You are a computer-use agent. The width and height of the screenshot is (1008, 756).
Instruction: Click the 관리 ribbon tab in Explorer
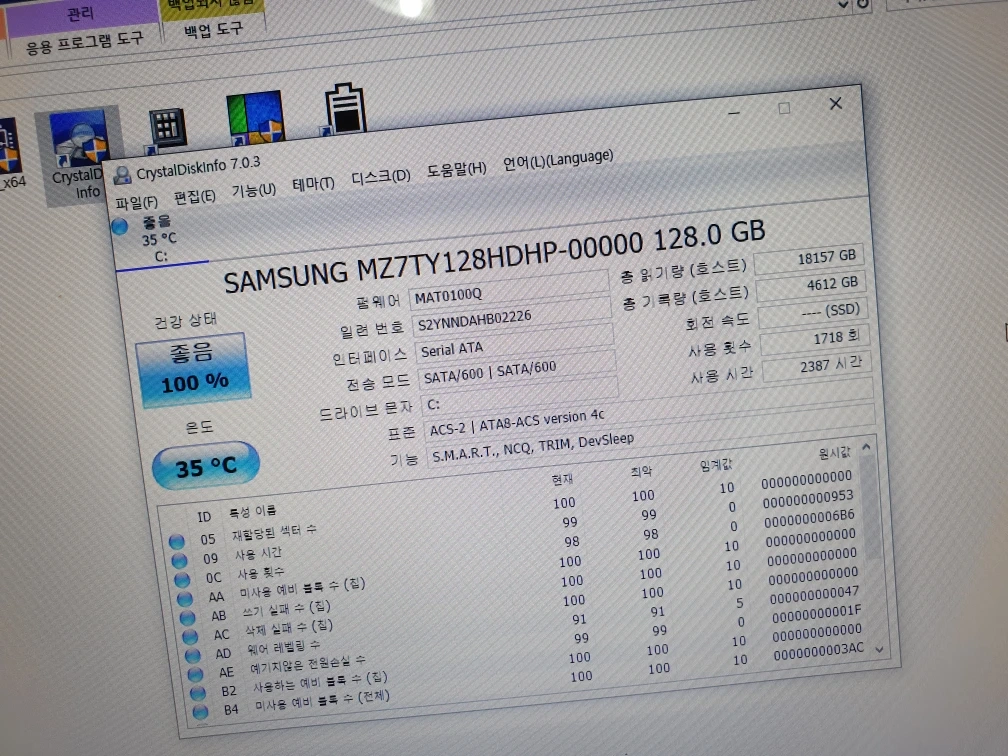click(81, 14)
